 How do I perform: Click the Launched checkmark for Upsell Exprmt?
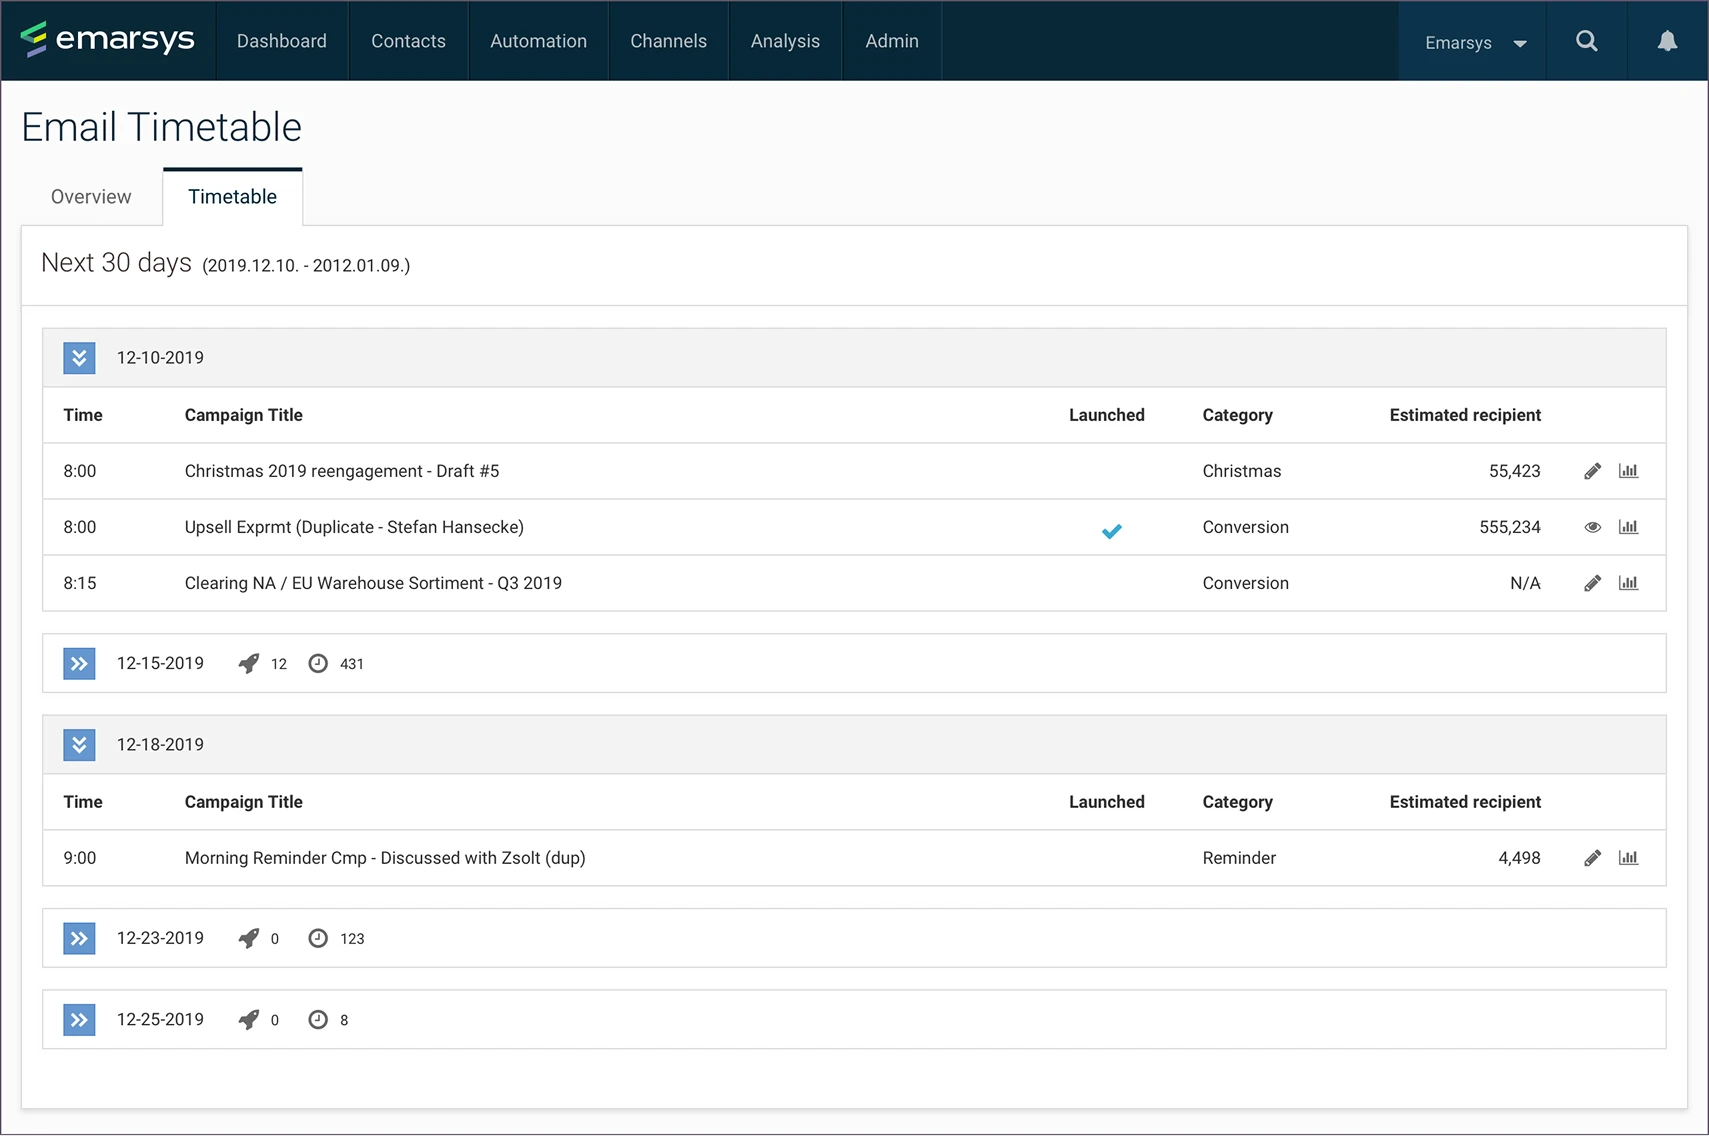(x=1111, y=531)
